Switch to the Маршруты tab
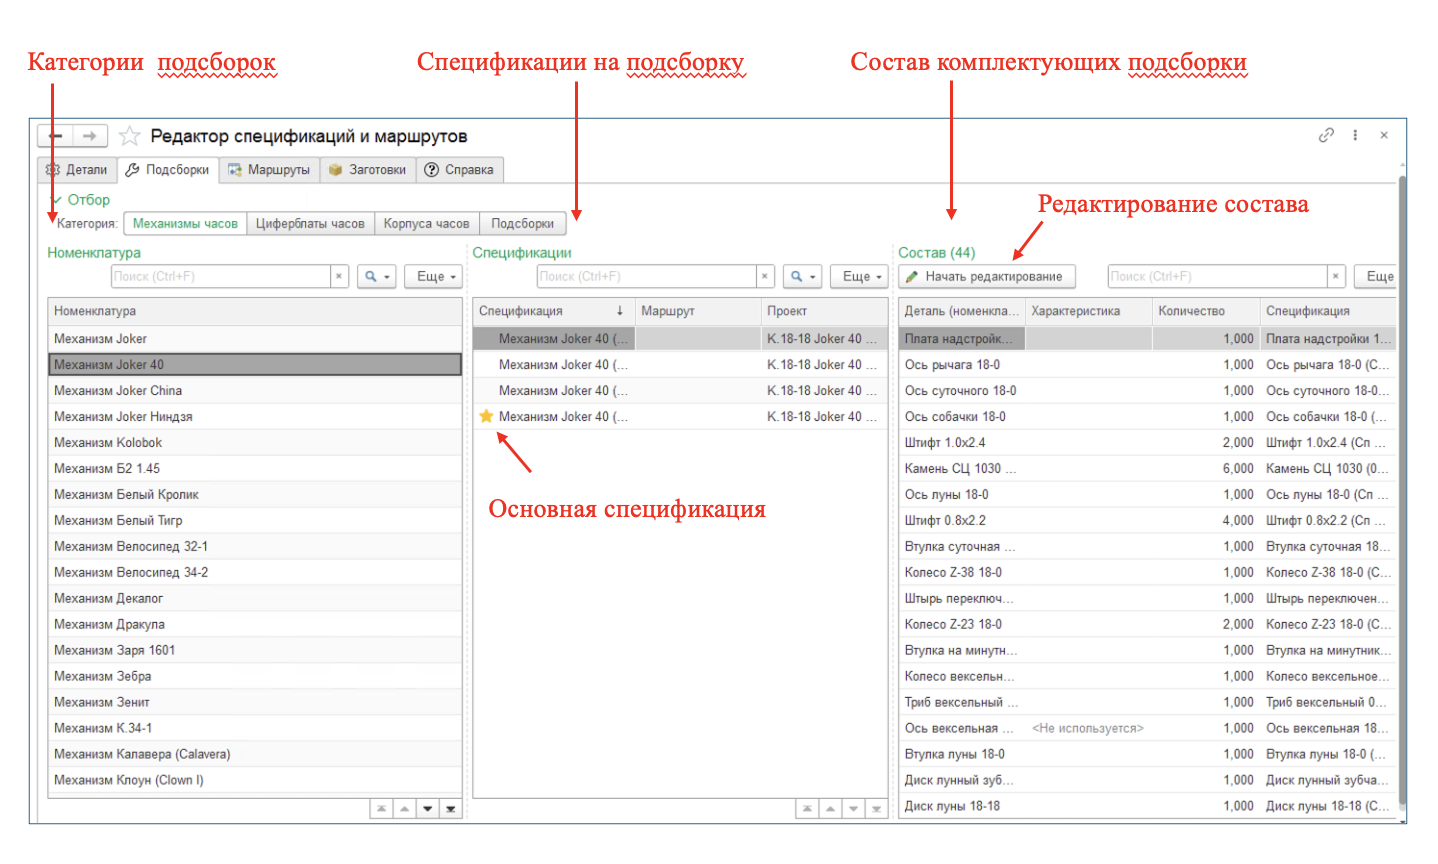The image size is (1438, 864). pyautogui.click(x=269, y=170)
